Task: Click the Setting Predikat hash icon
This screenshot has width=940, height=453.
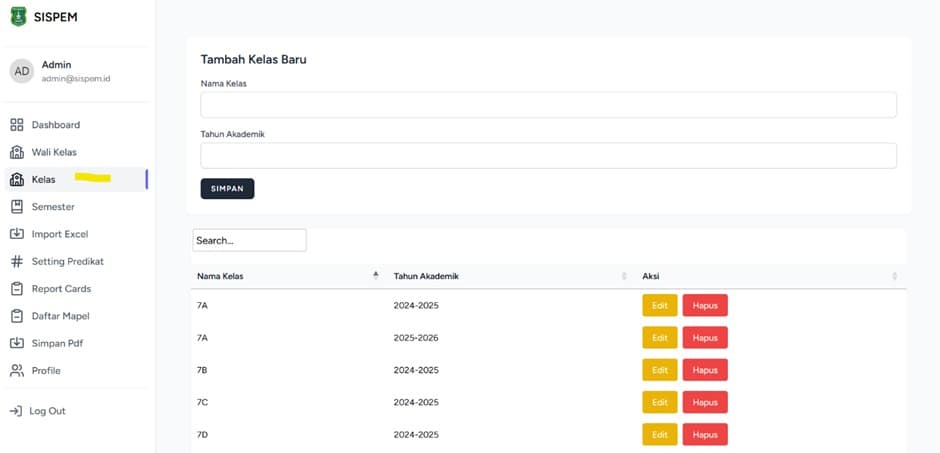Action: pyautogui.click(x=16, y=261)
